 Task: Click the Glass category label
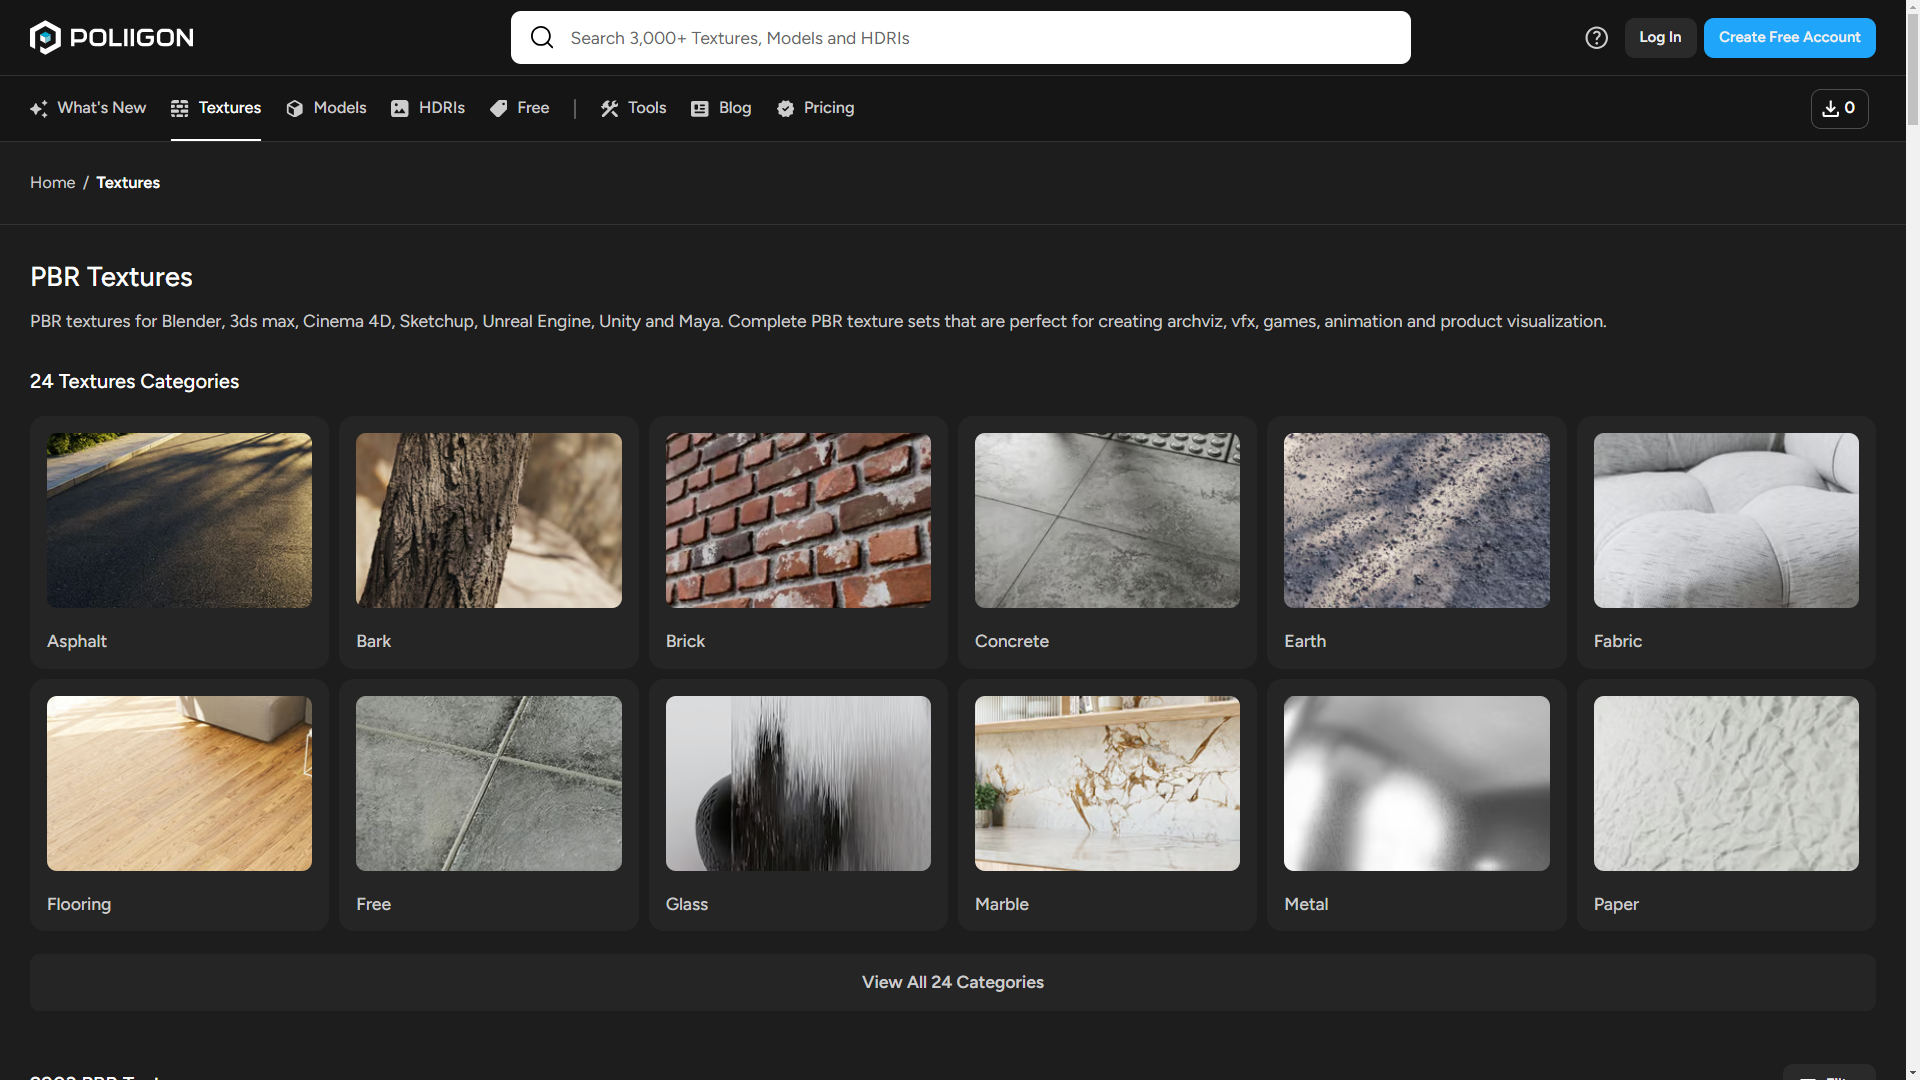click(x=687, y=904)
